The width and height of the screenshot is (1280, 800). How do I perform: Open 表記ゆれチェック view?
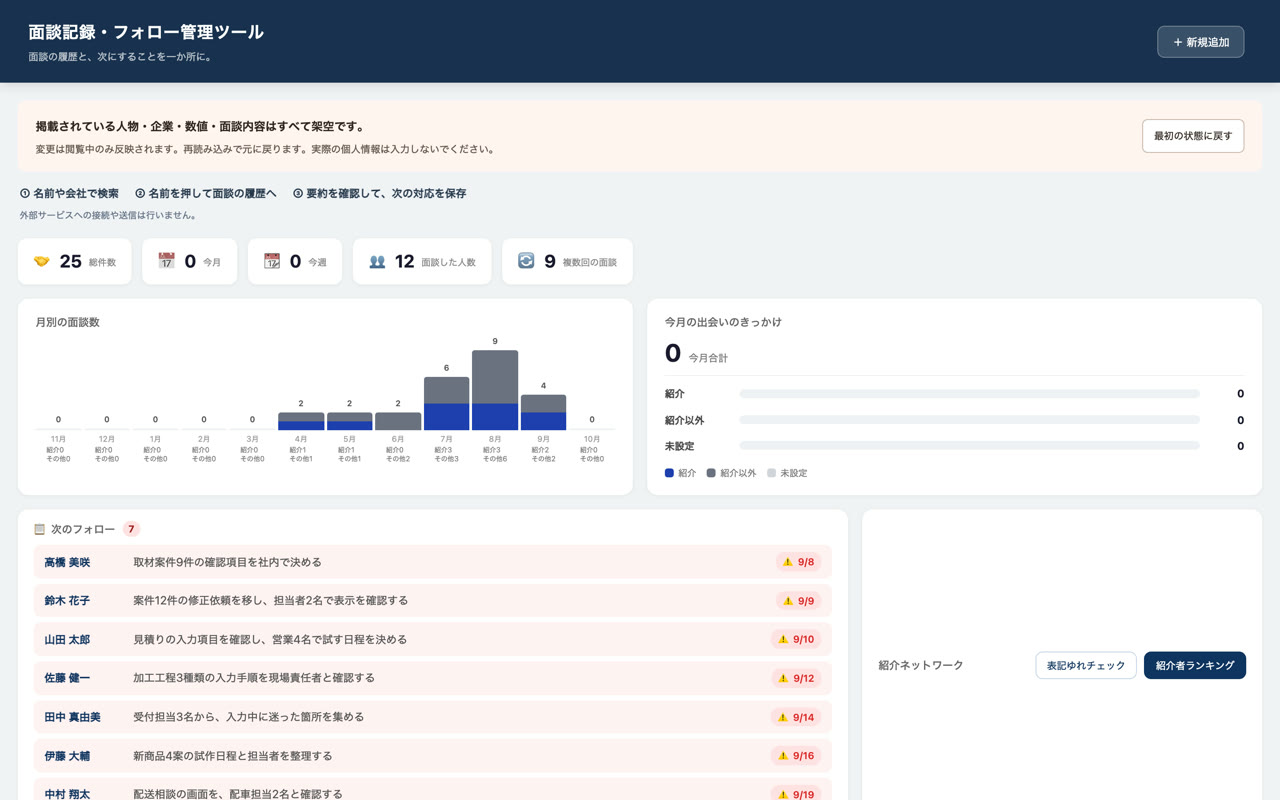(x=1086, y=665)
